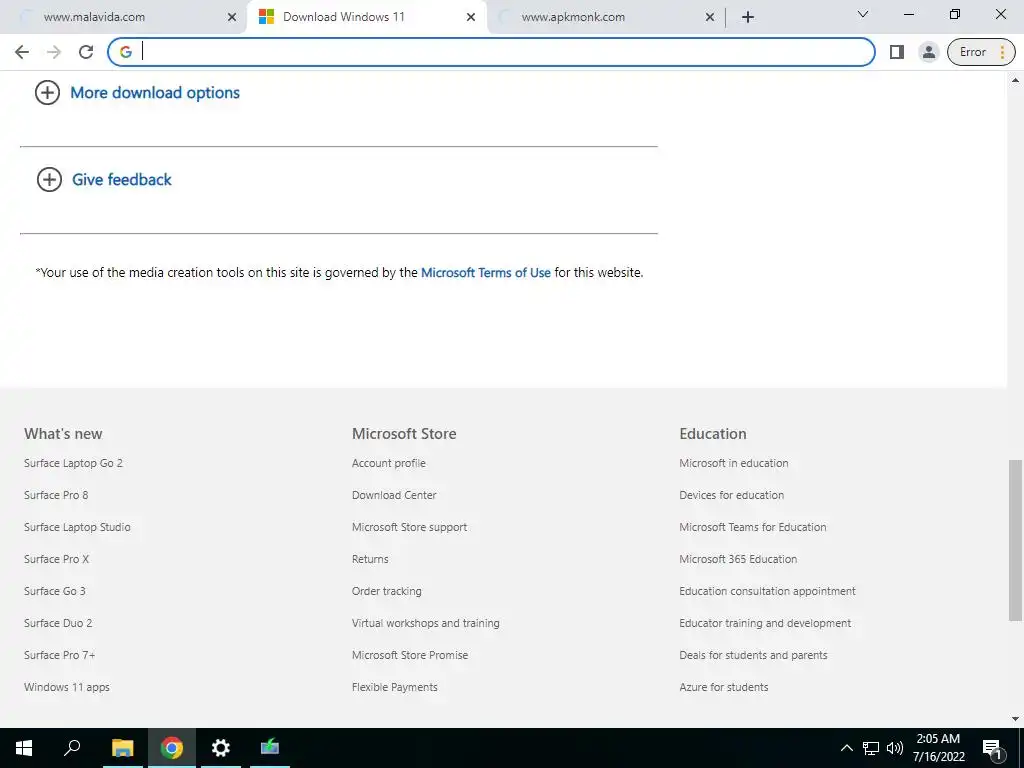Click the scrollbar up arrow

pyautogui.click(x=1015, y=80)
